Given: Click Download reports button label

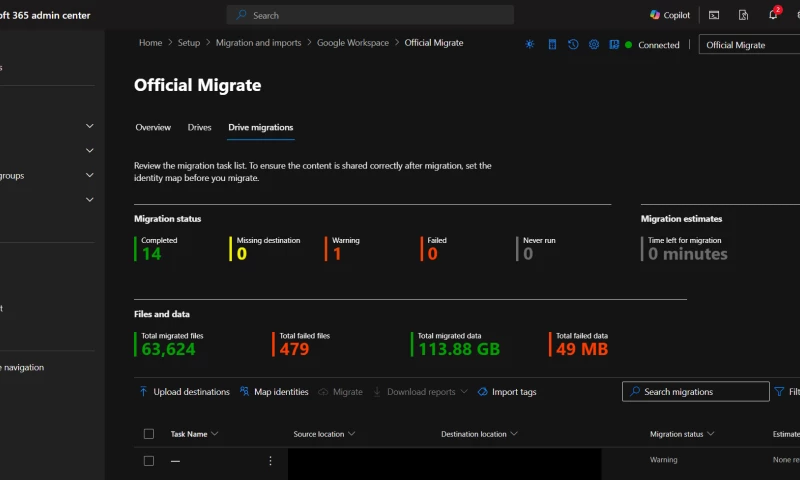Looking at the screenshot, I should tap(421, 392).
